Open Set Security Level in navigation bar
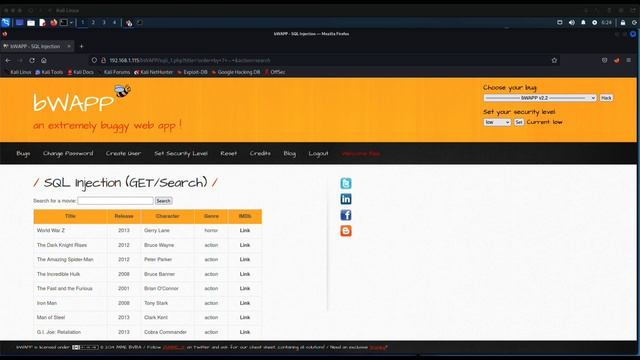Image resolution: width=640 pixels, height=360 pixels. pos(181,153)
